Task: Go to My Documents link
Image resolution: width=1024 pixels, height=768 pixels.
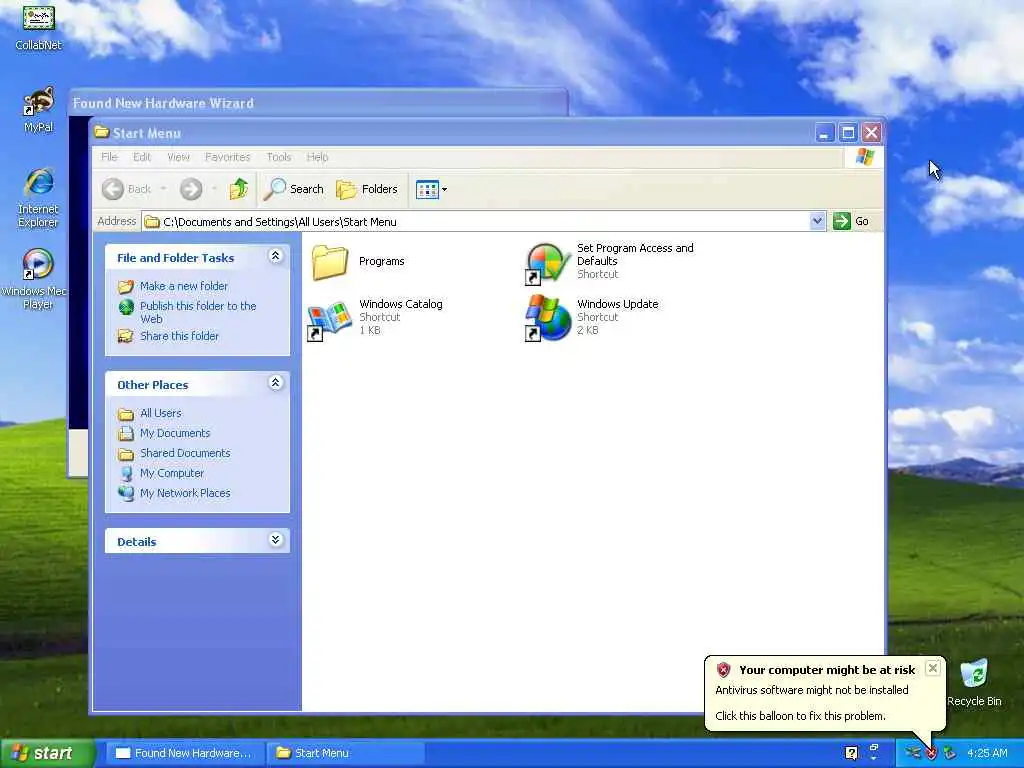Action: coord(175,433)
